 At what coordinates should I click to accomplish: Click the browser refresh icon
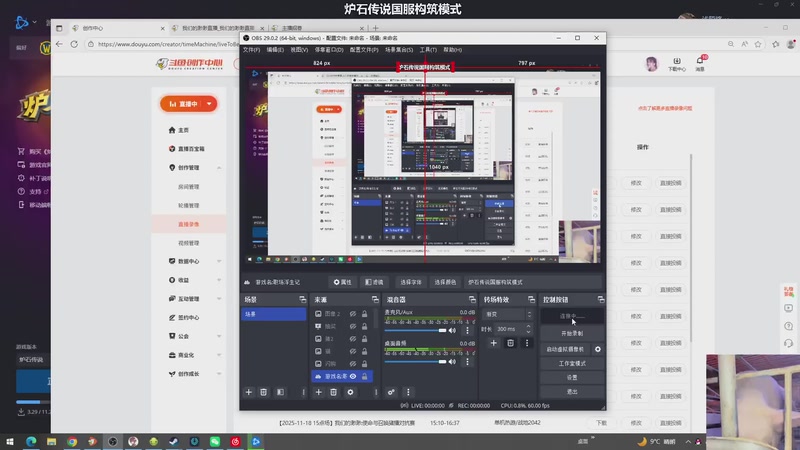pos(74,44)
